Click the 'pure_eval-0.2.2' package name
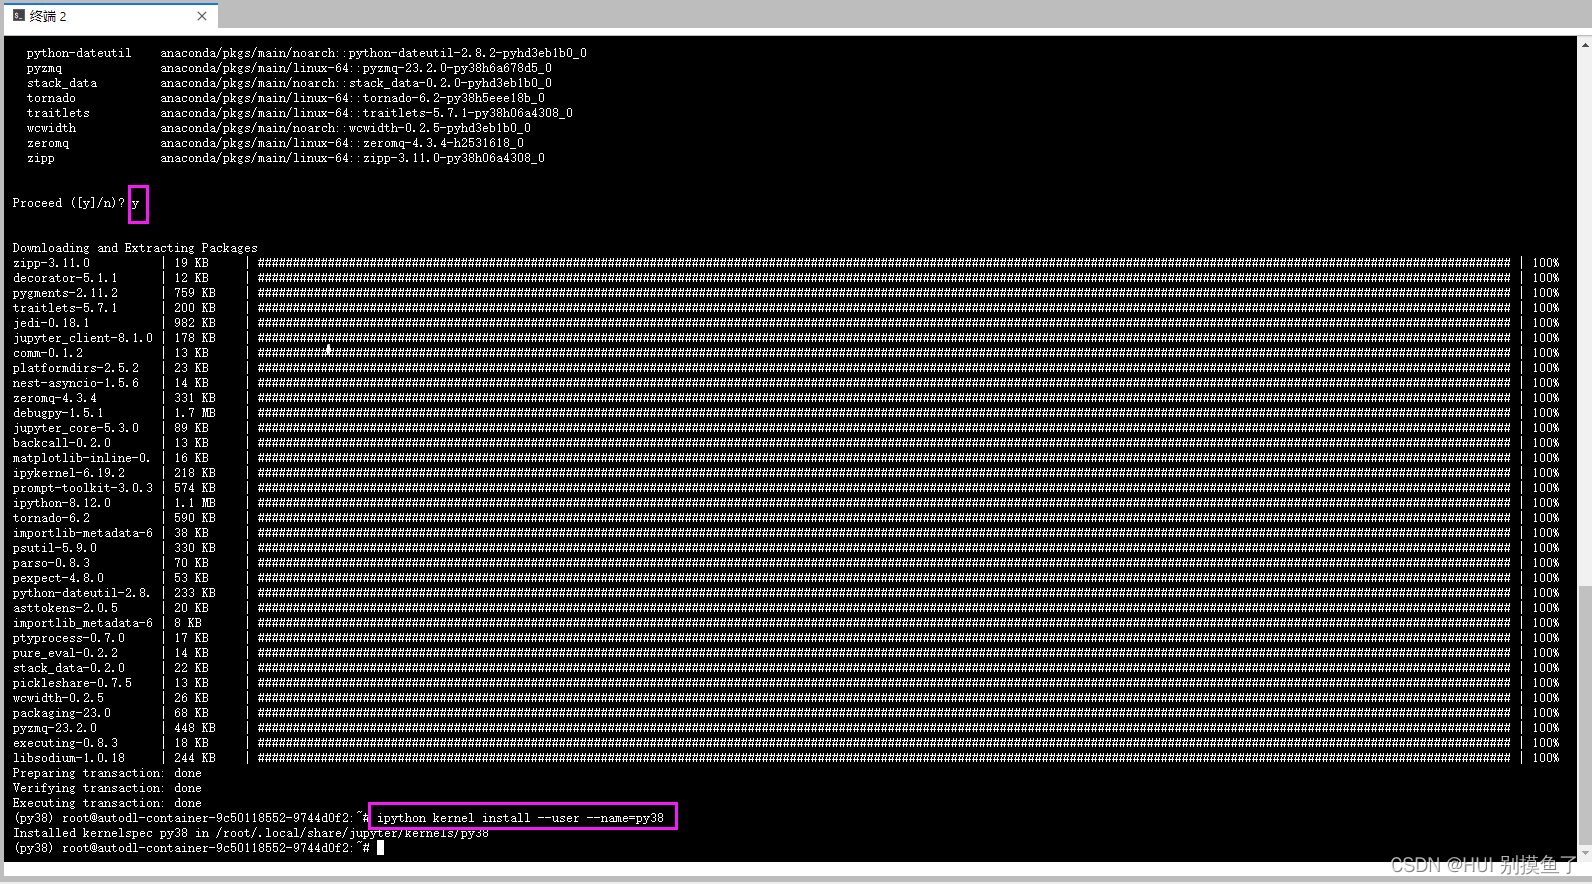 click(x=65, y=653)
